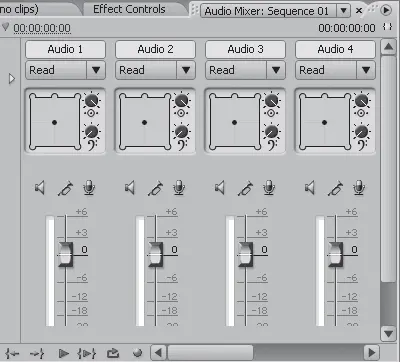Screen dimensions: 400x362
Task: Click the vertical scrollbar thumb
Action: point(388,168)
